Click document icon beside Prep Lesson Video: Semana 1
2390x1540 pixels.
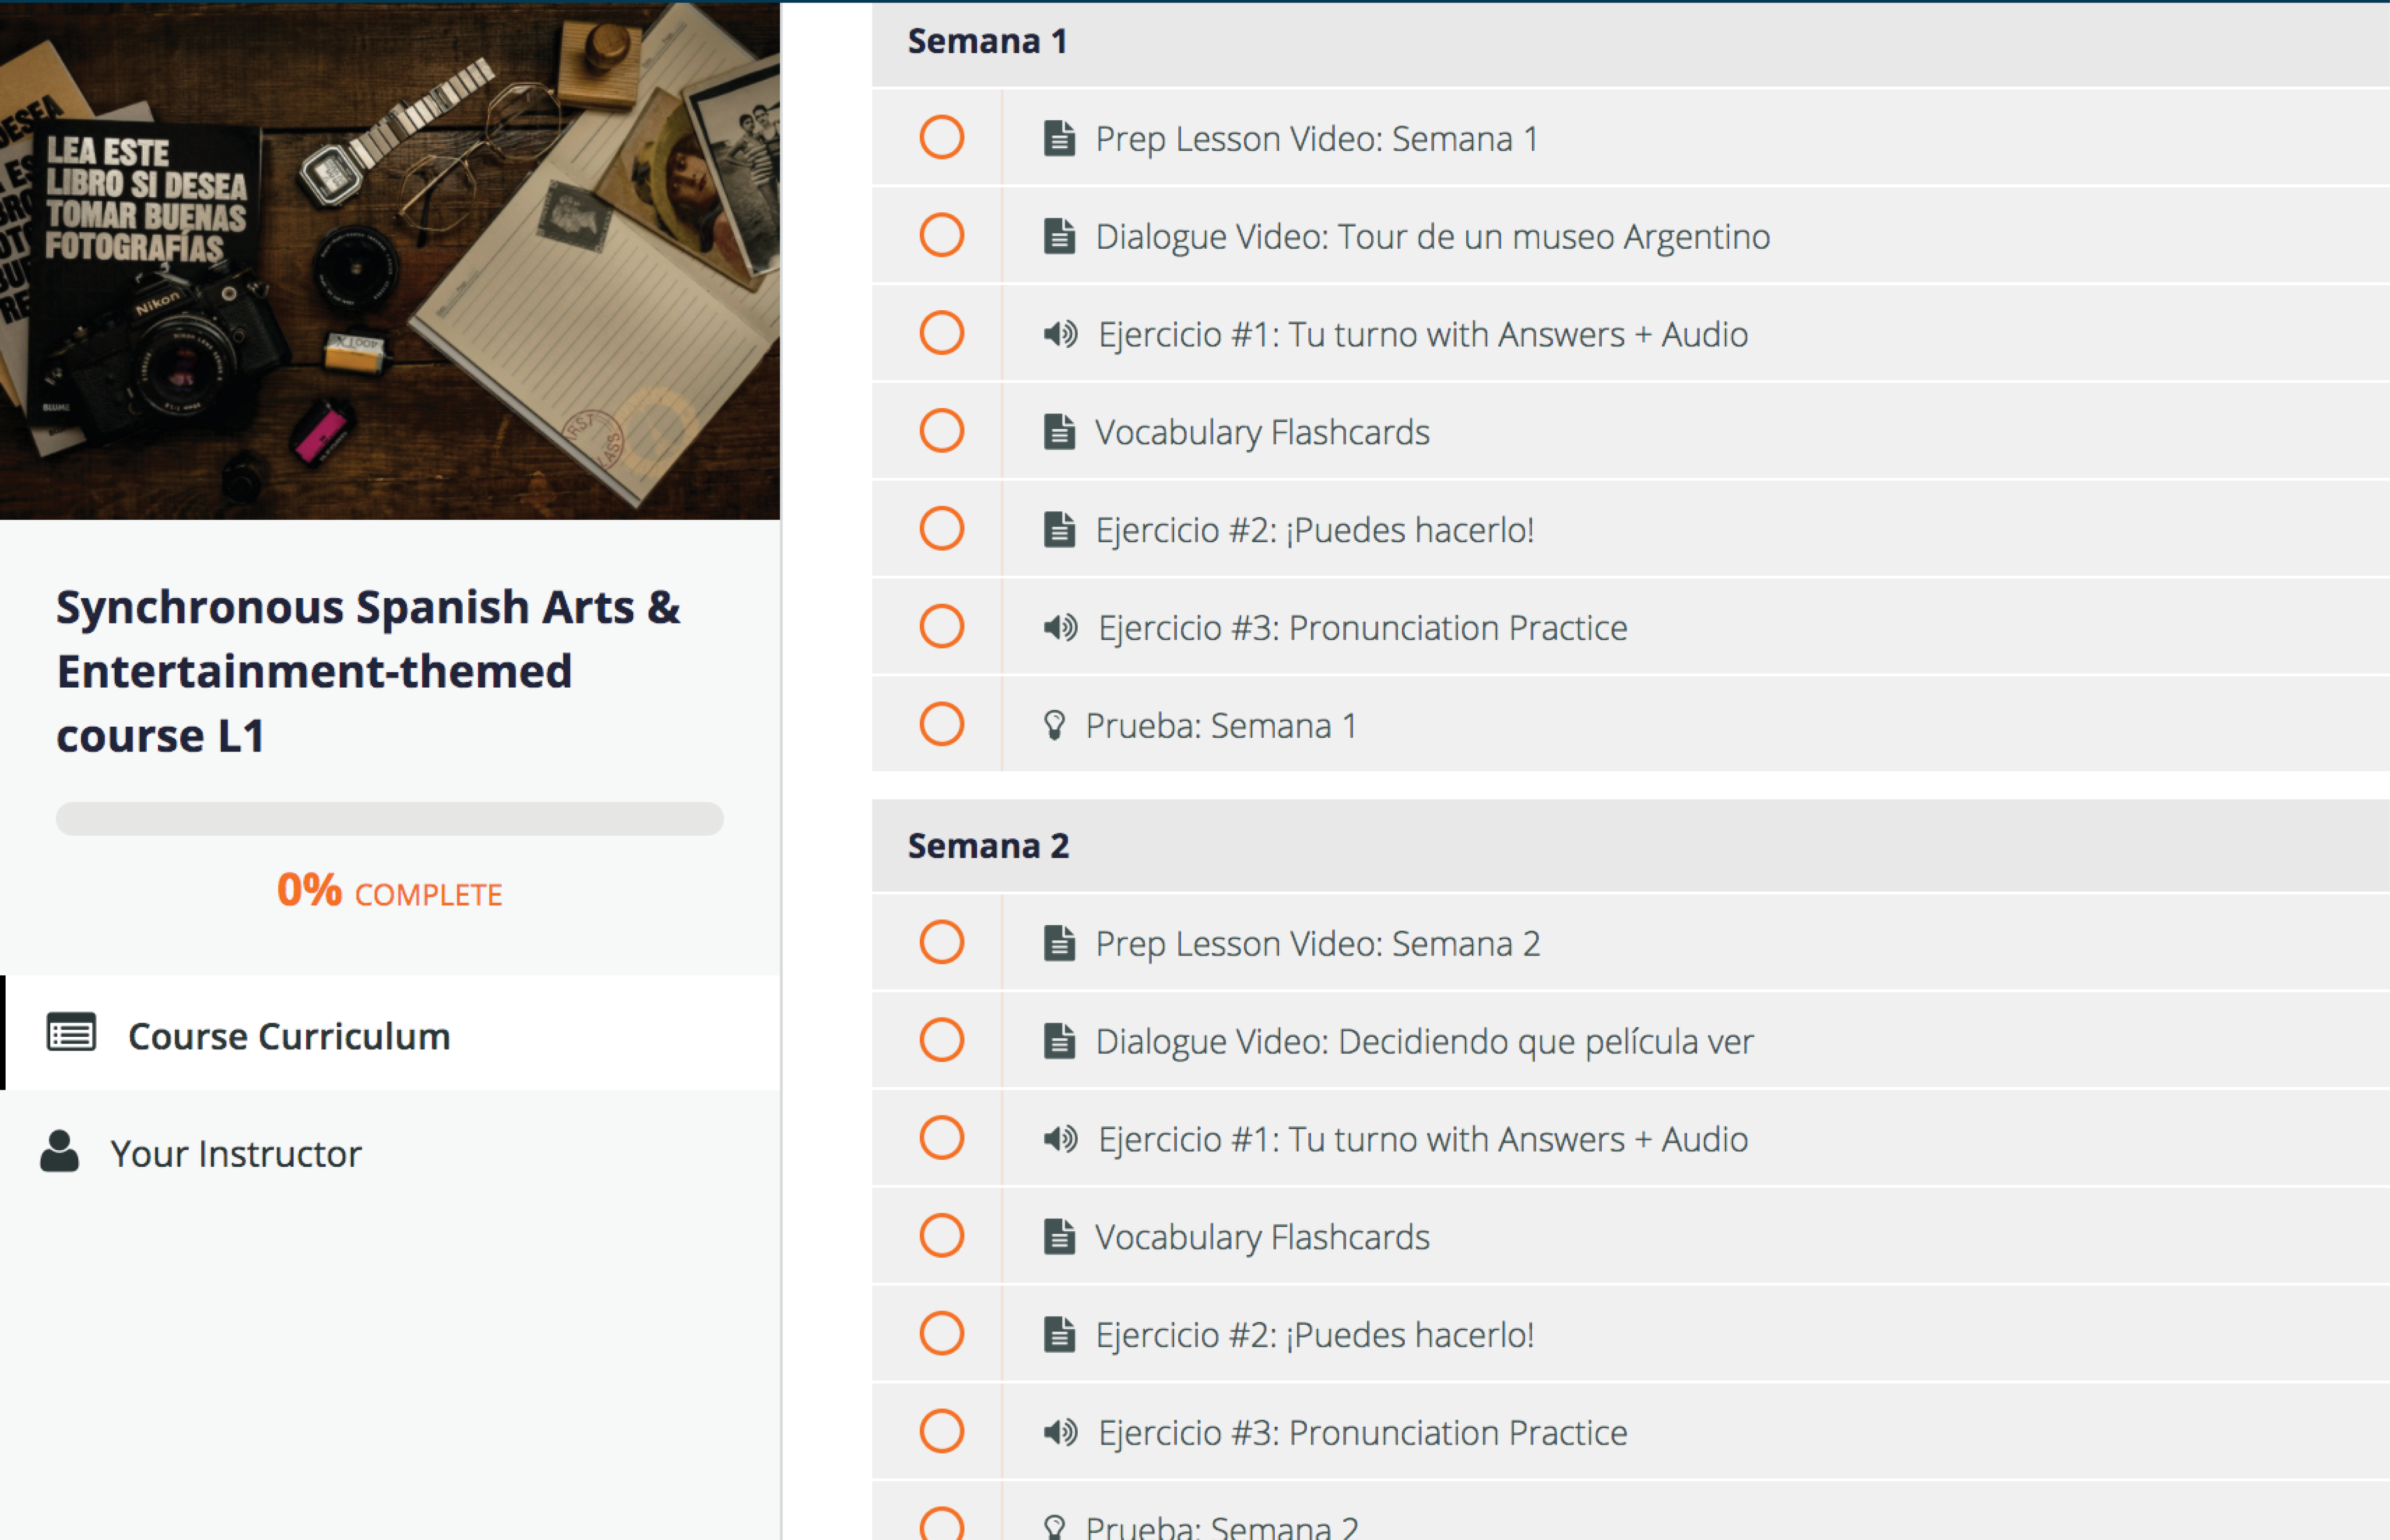[x=1059, y=138]
